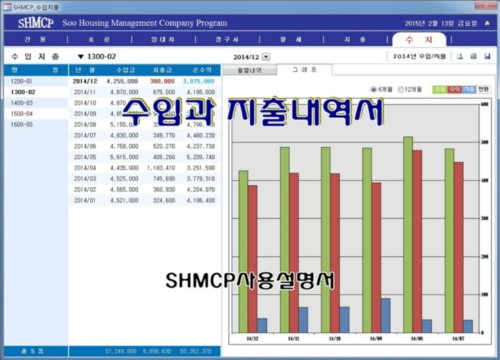Click the date 2015년 2월 13일 금요일
500x360 pixels.
441,23
